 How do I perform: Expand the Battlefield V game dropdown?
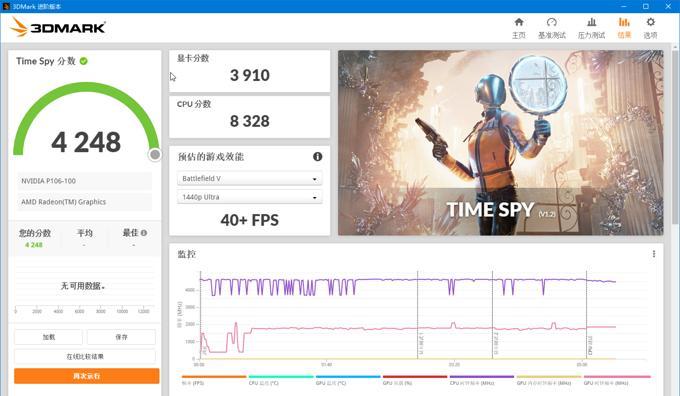point(249,179)
